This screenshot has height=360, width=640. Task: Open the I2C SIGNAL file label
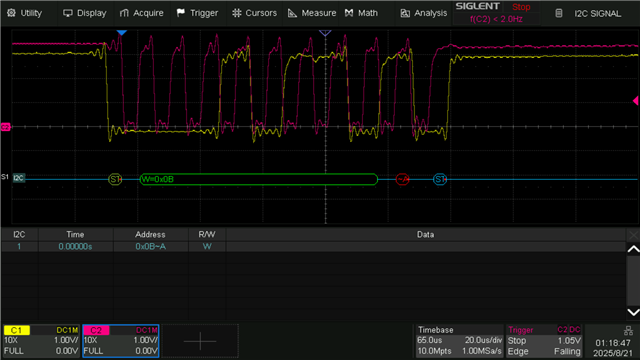tap(598, 13)
